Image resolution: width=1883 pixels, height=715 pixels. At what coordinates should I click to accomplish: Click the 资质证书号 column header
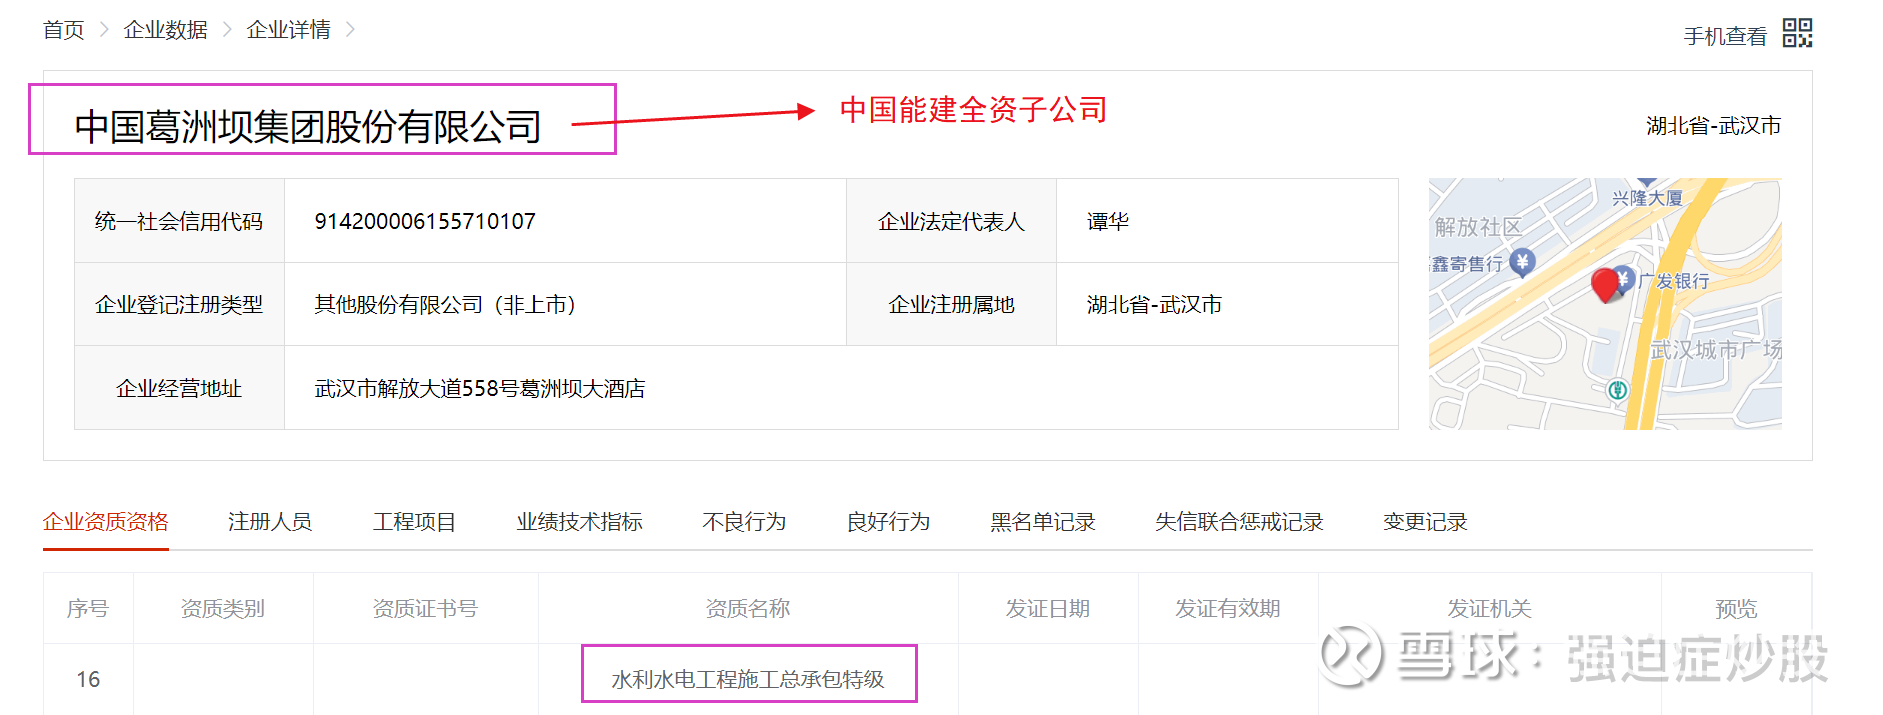tap(426, 608)
